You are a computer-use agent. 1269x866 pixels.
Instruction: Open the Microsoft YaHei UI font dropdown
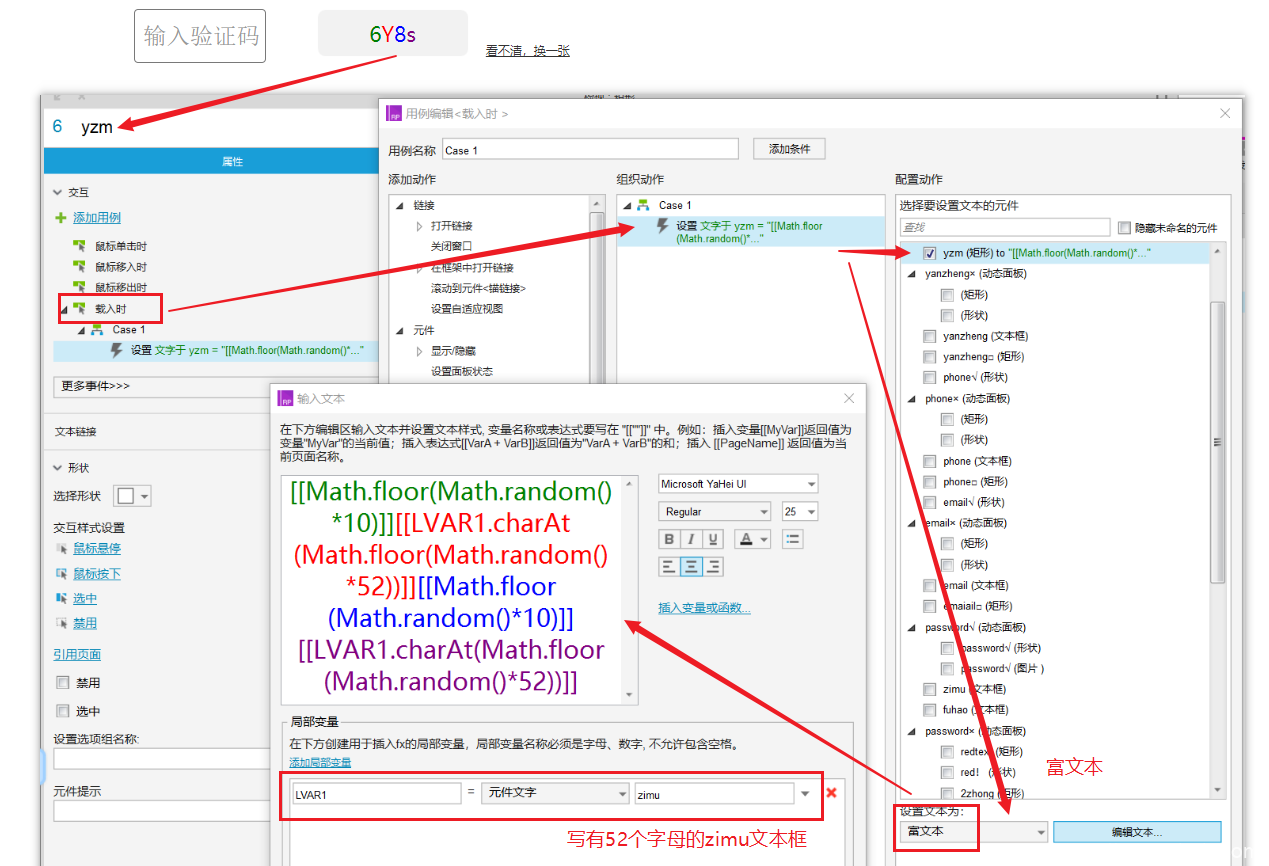738,484
